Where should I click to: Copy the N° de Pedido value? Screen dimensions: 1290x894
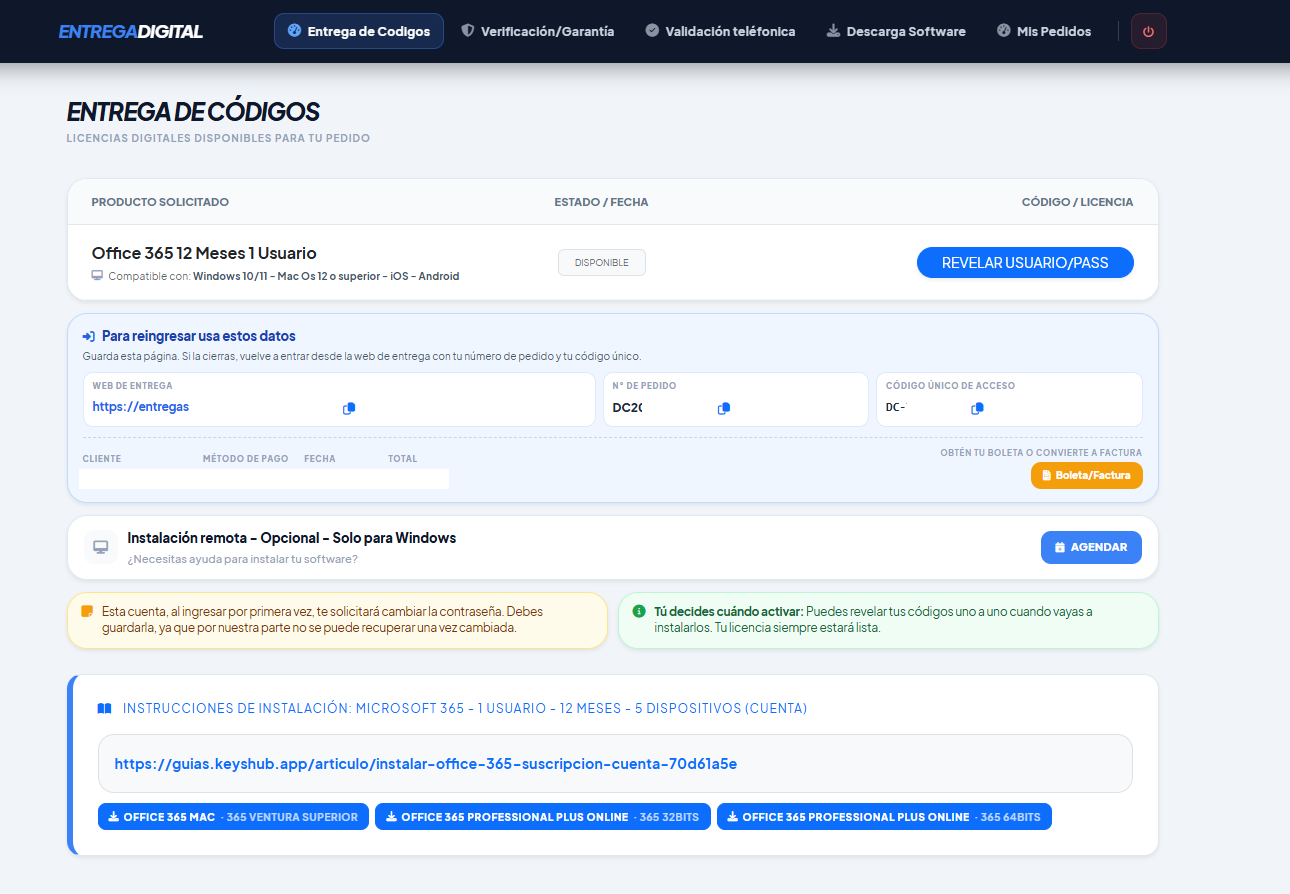tap(724, 408)
